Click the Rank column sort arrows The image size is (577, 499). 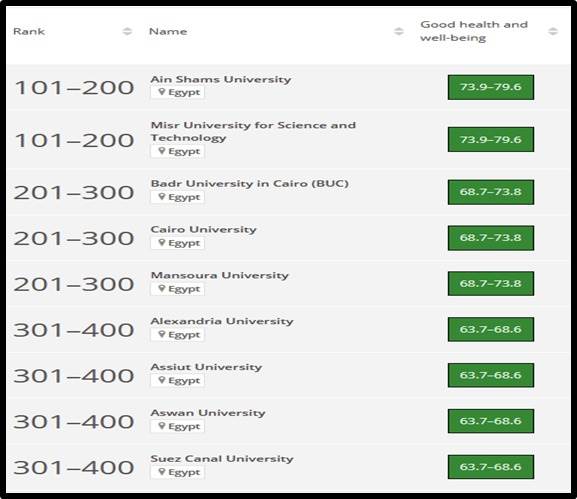[x=127, y=31]
